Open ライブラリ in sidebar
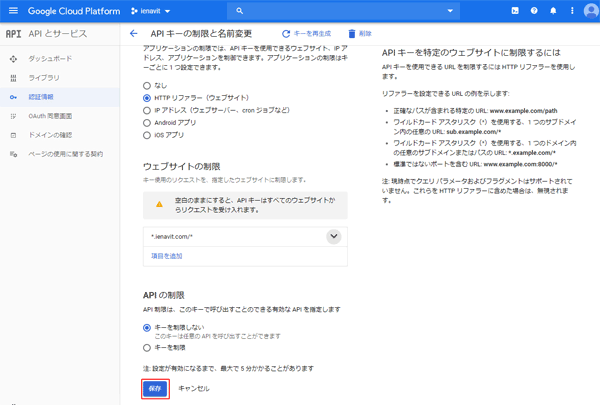Image resolution: width=600 pixels, height=405 pixels. [x=44, y=78]
